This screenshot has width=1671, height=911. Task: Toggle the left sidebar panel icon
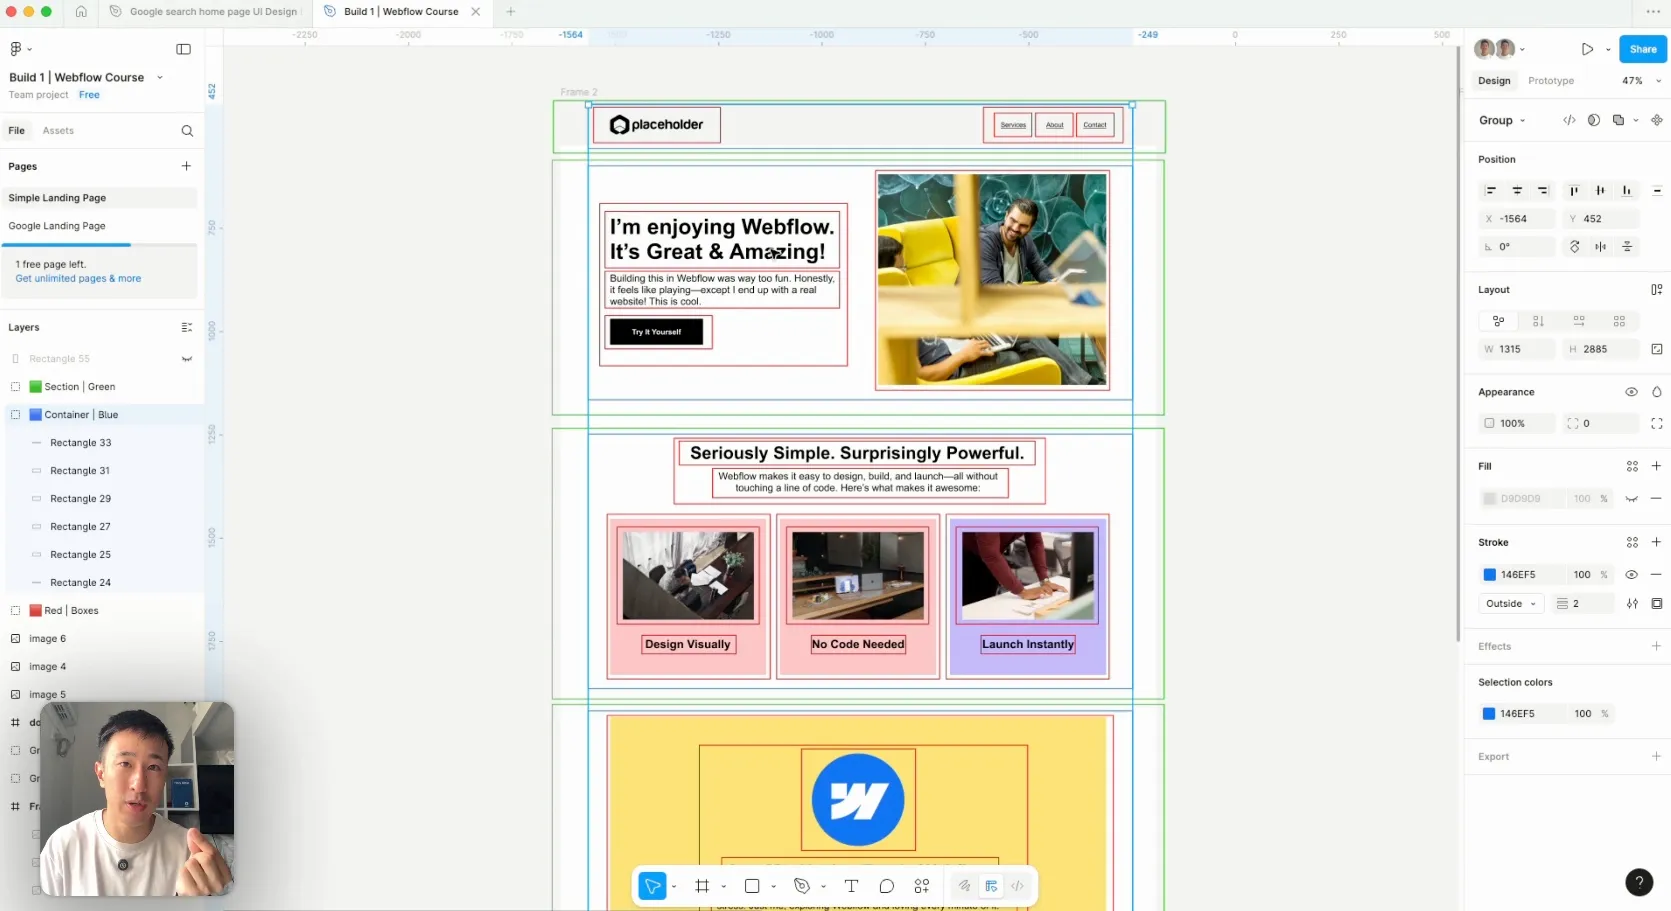(x=183, y=49)
